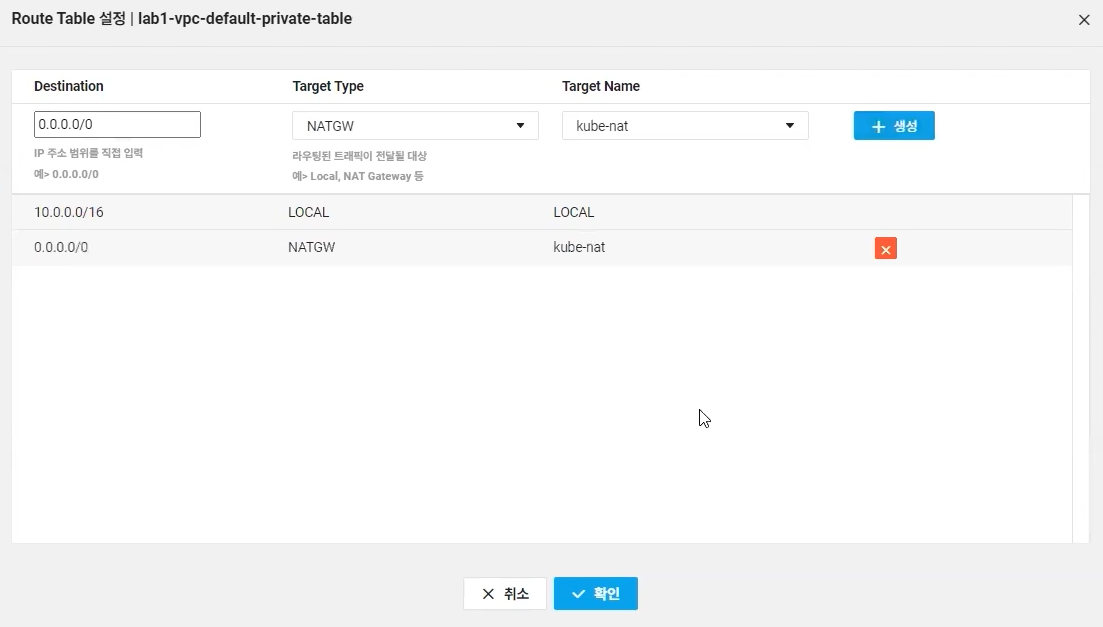This screenshot has width=1103, height=627.
Task: Click the Target Name column header
Action: pyautogui.click(x=601, y=86)
